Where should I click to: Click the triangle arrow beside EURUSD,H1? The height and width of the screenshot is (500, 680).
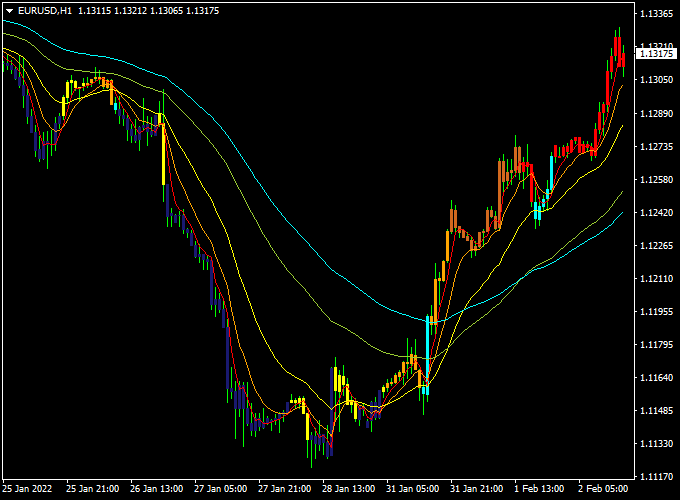9,11
